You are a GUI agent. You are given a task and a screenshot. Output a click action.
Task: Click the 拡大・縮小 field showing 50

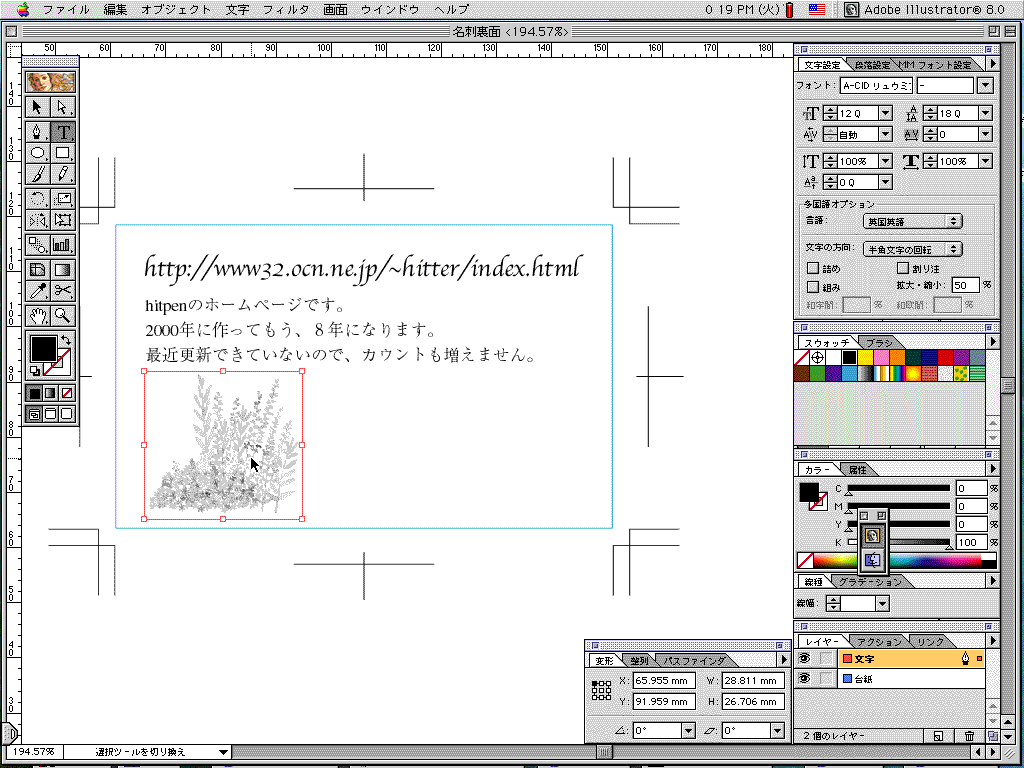point(965,285)
